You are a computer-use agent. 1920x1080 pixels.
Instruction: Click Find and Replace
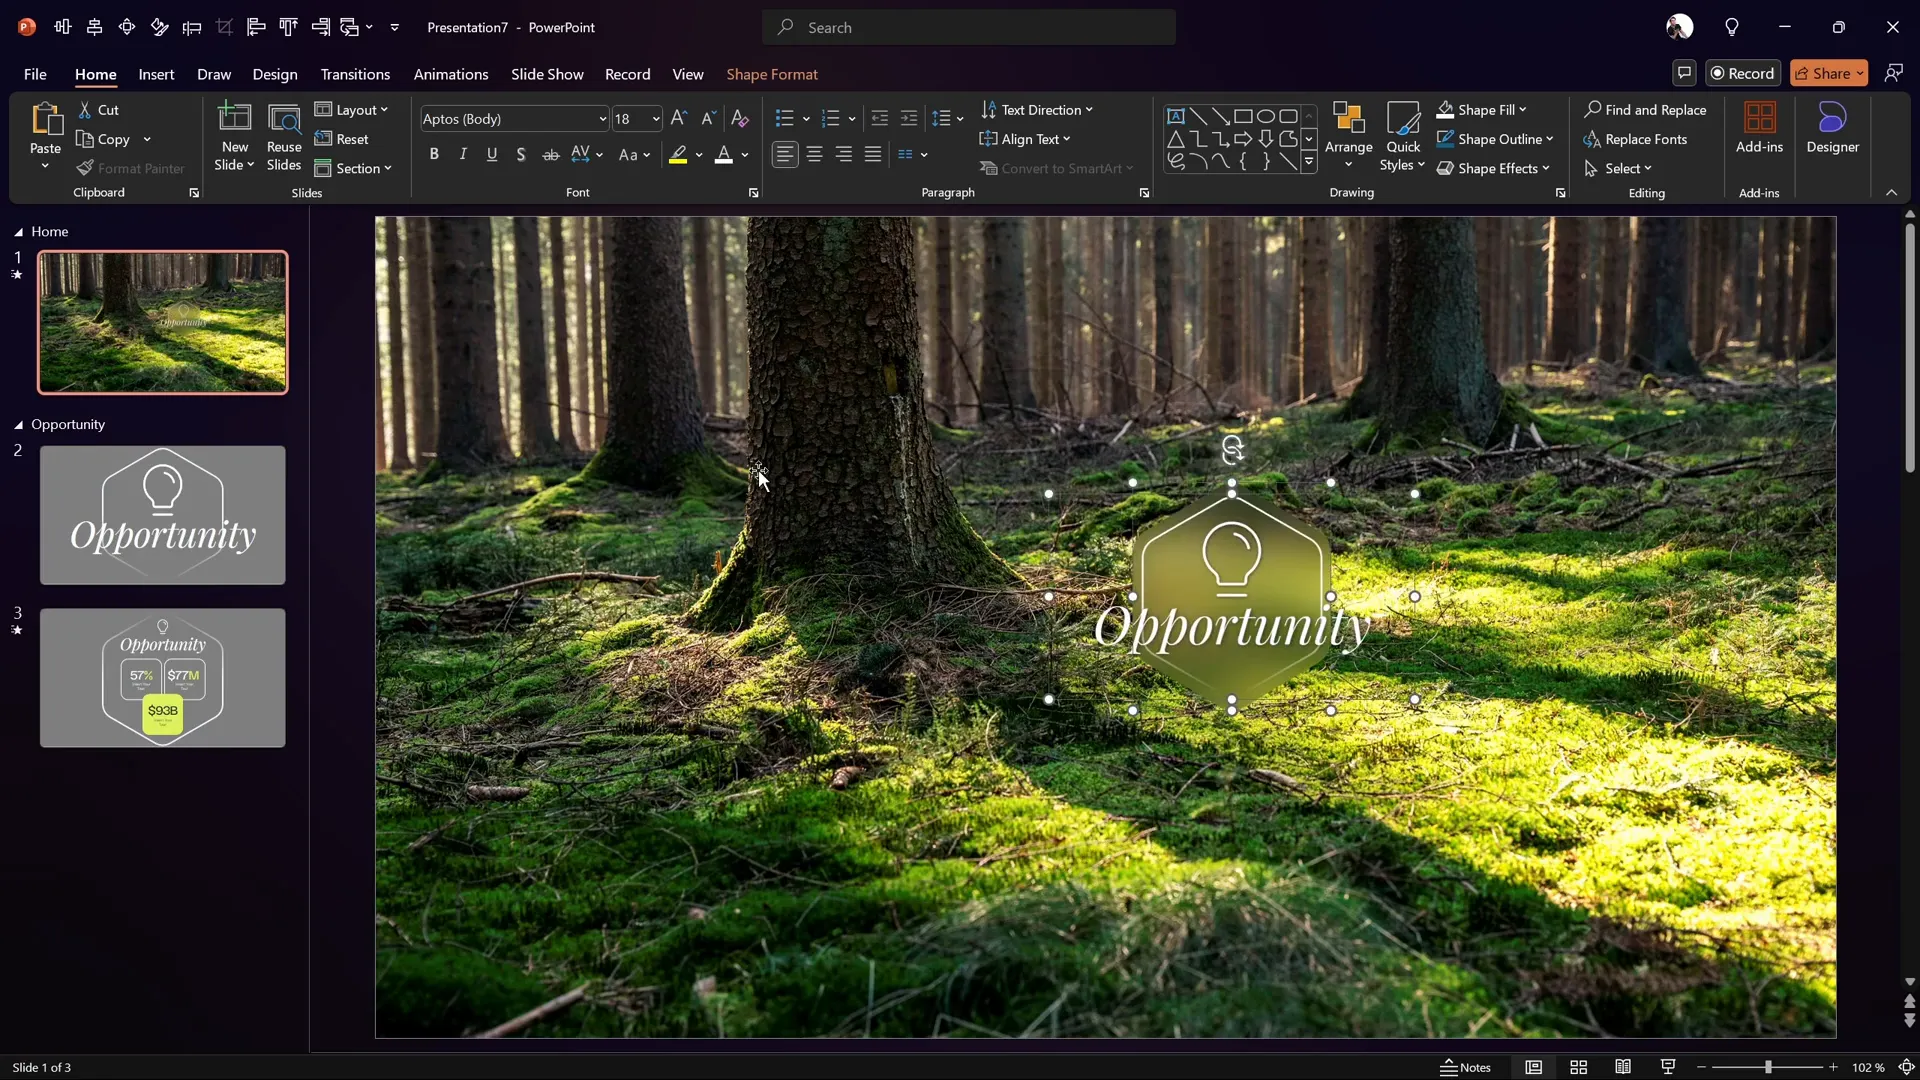[1645, 110]
